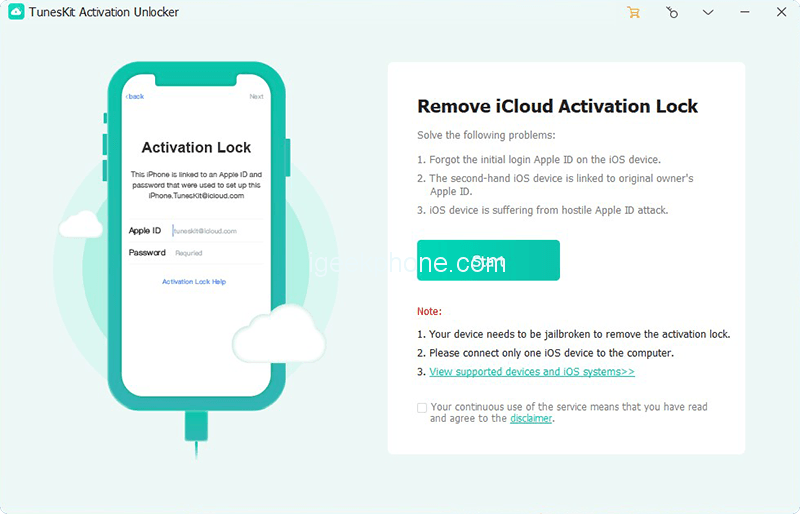This screenshot has width=800, height=514.
Task: Click Activation Lock Help on phone screen
Action: (x=194, y=282)
